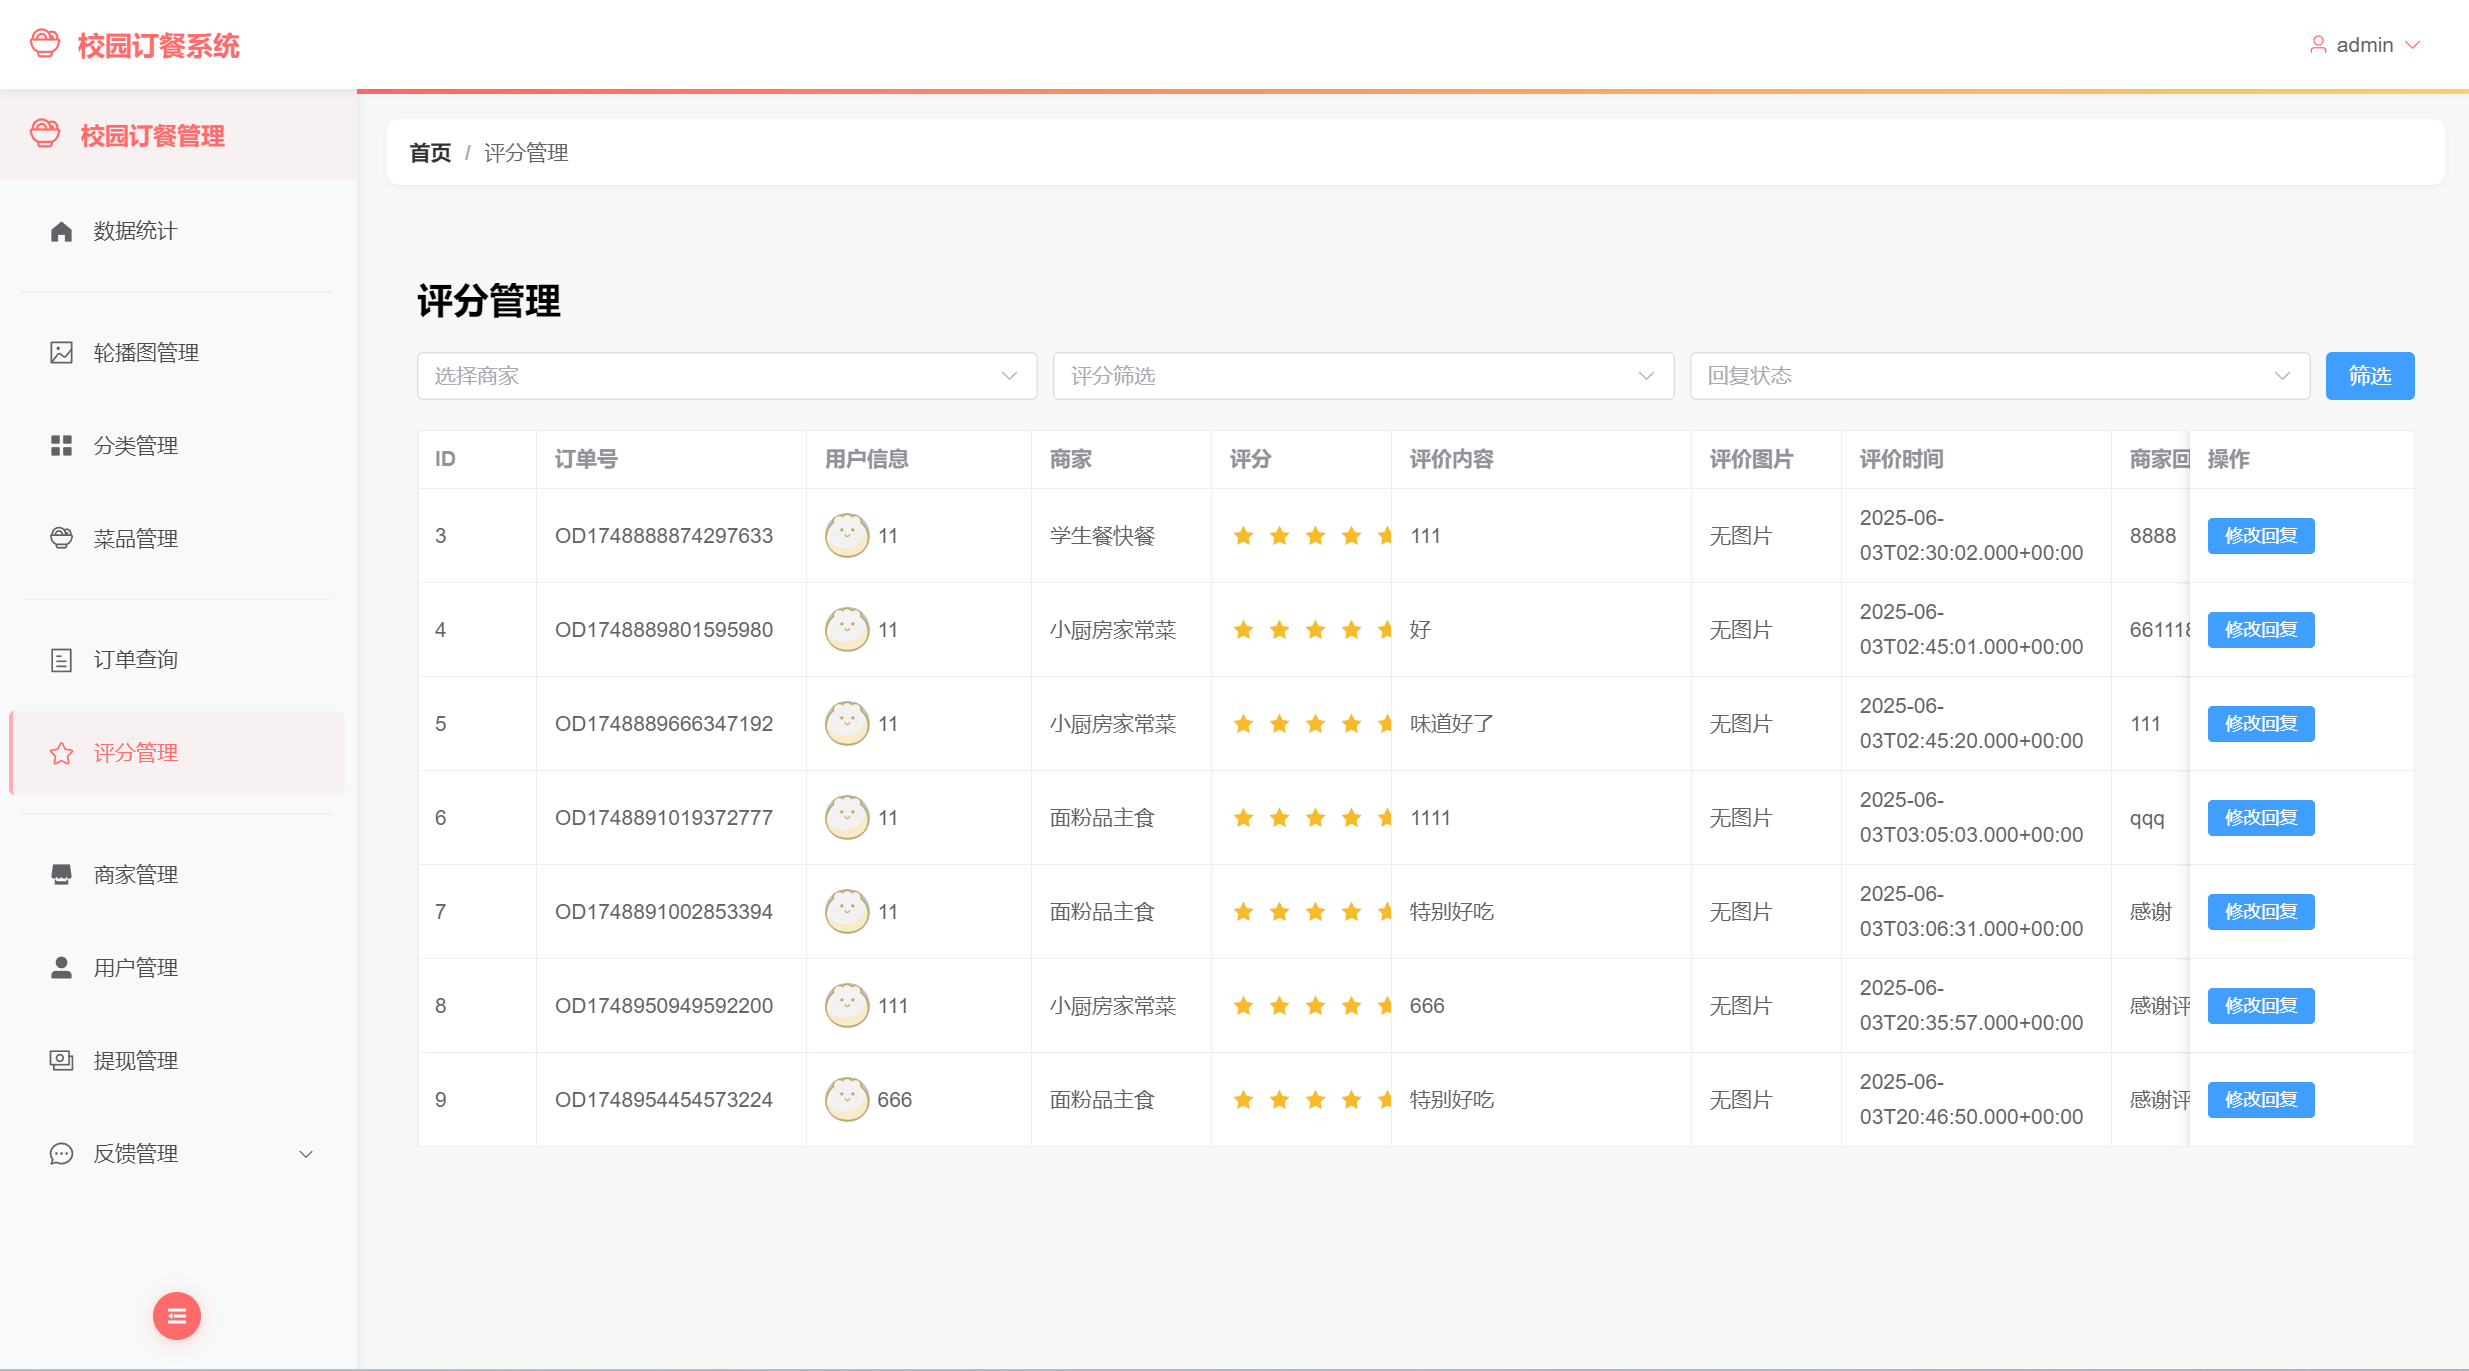
Task: Click the grid icon beside 分类管理
Action: click(61, 445)
